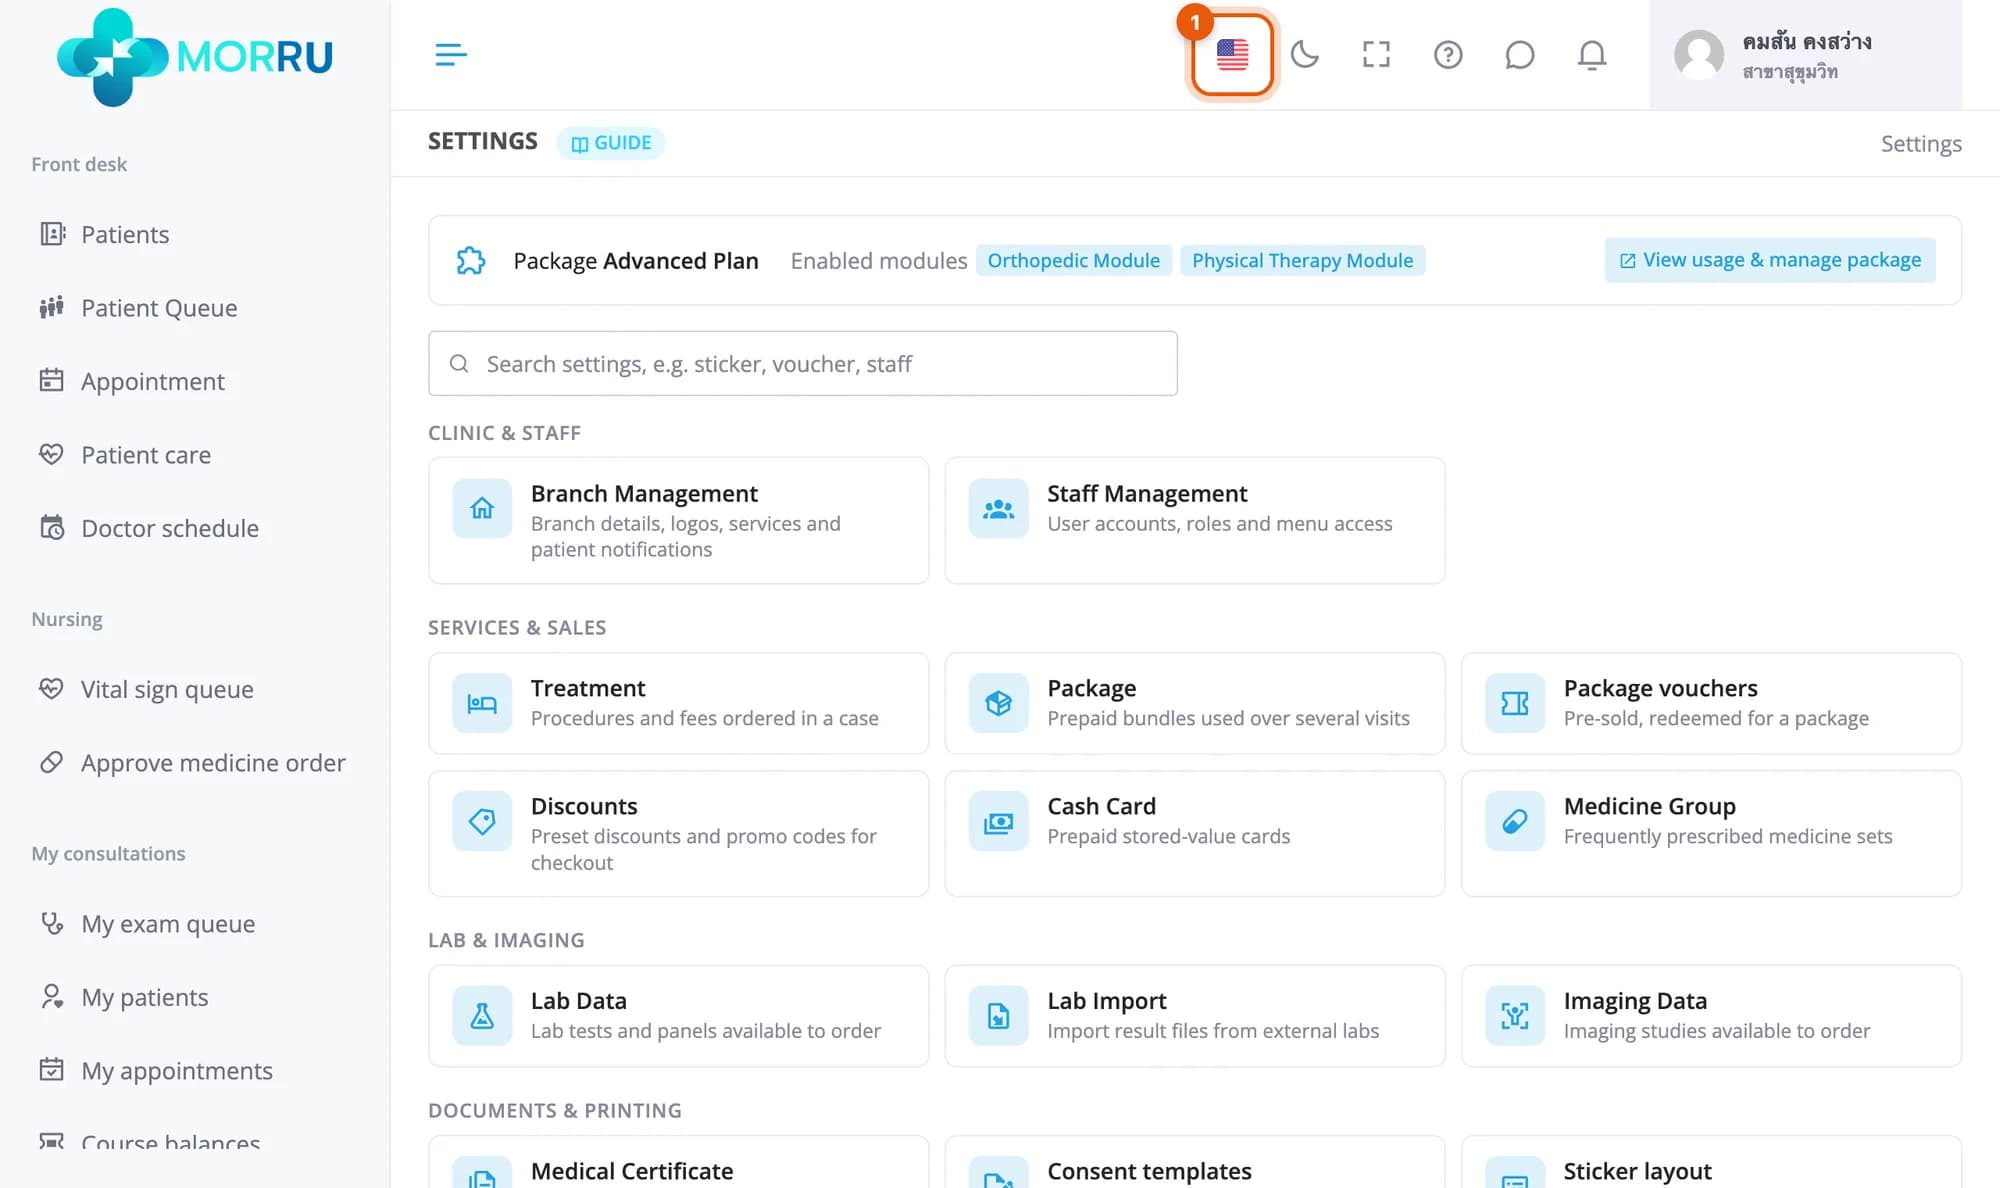This screenshot has width=2000, height=1188.
Task: Open the notifications bell icon
Action: point(1591,54)
